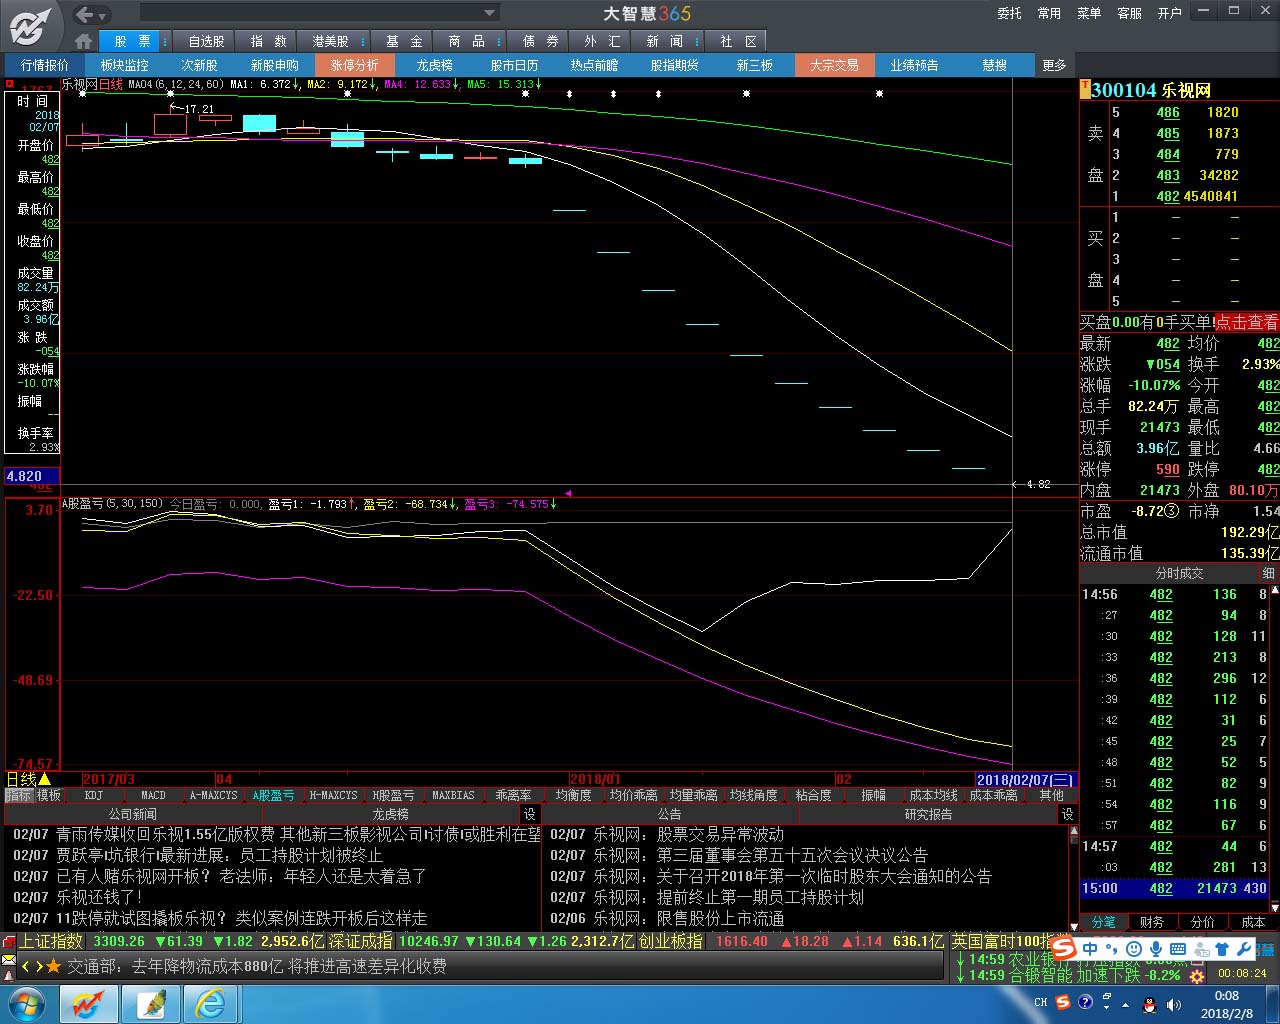Click 更多 to show more tools
Viewport: 1280px width, 1024px height.
pos(1054,65)
